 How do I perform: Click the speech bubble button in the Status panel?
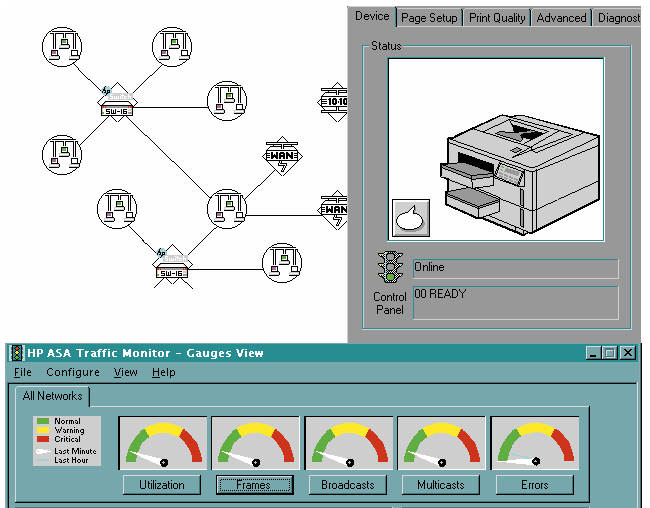click(x=411, y=218)
